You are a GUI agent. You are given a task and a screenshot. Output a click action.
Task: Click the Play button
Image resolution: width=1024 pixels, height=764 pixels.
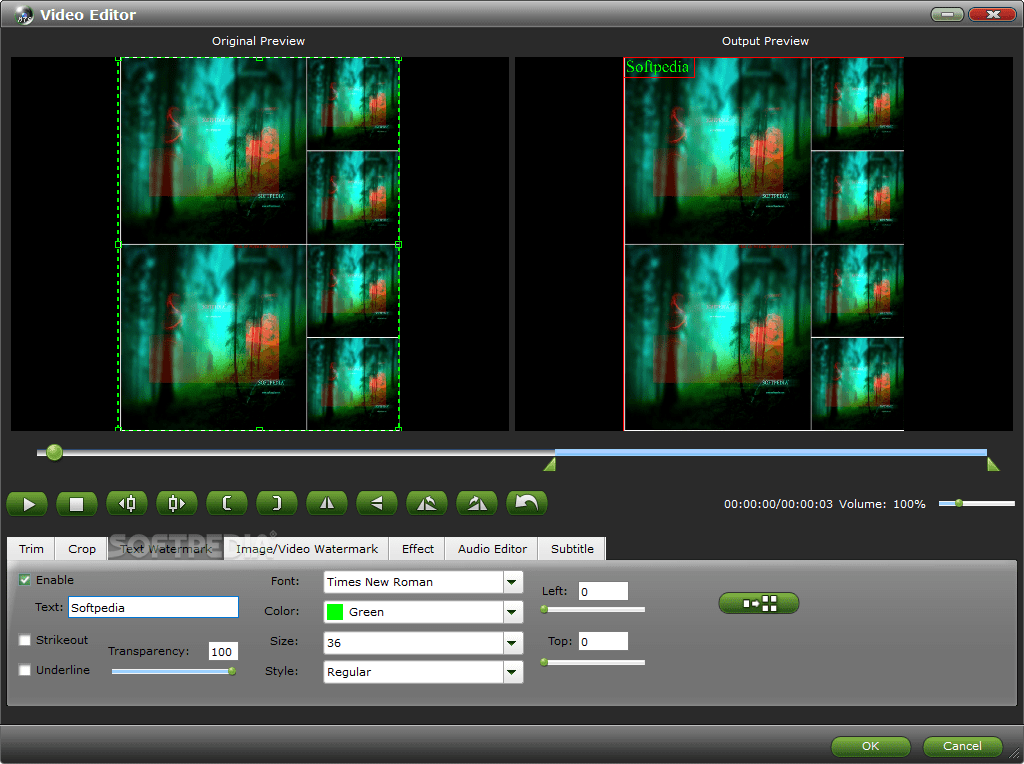(27, 504)
